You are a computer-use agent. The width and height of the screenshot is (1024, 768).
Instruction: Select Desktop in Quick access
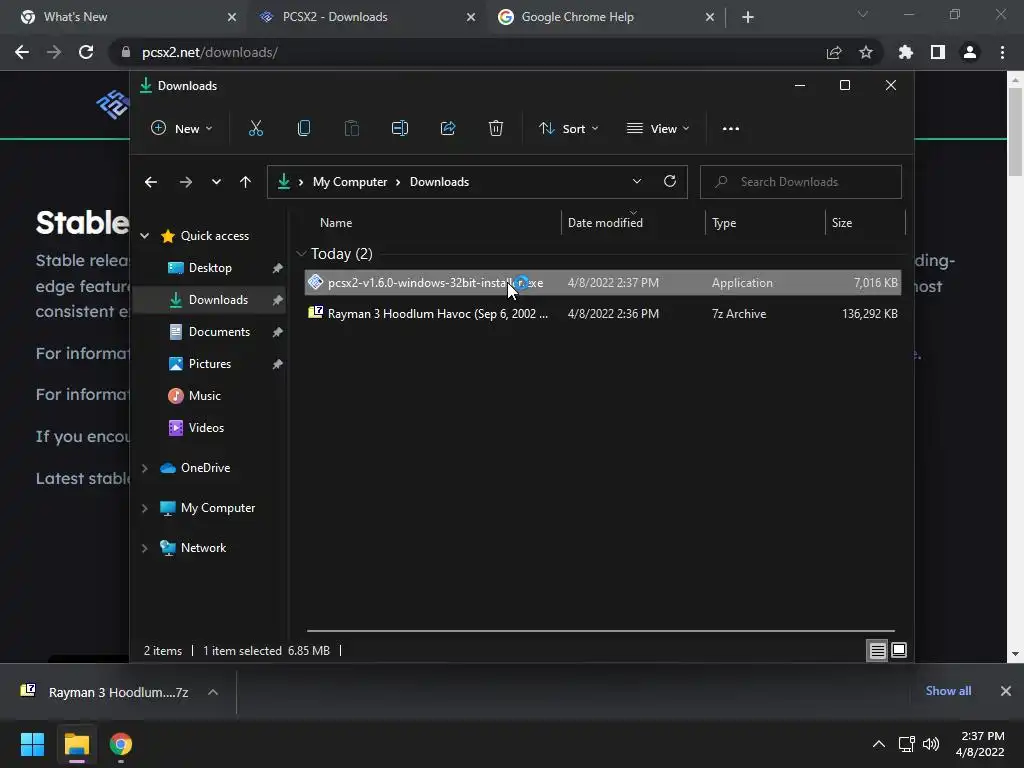(x=210, y=268)
